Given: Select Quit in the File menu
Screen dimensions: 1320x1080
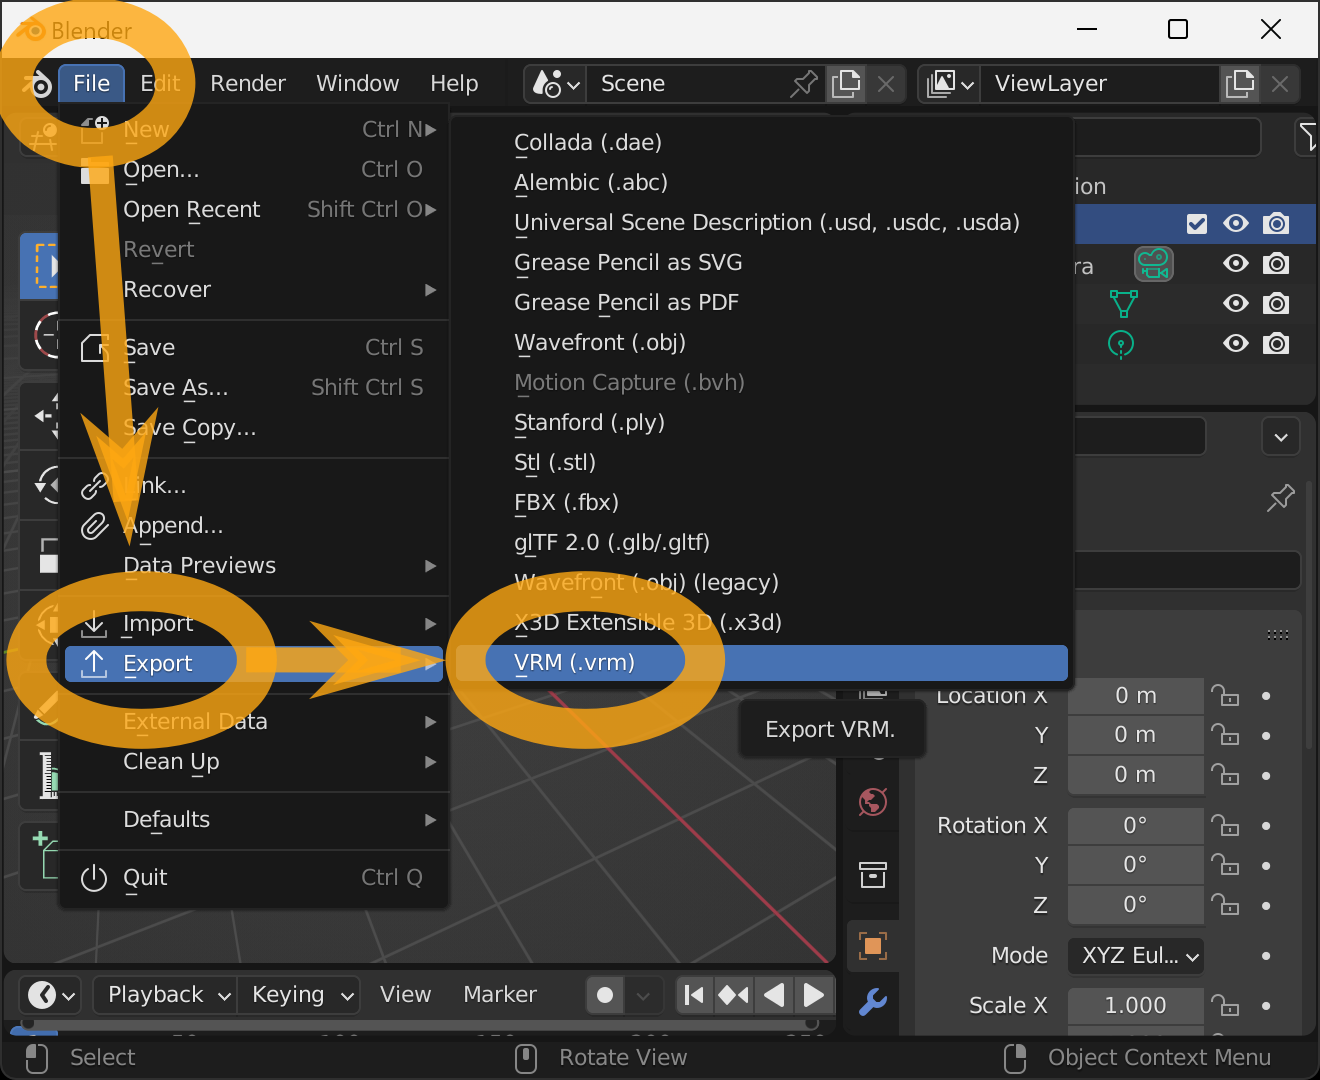Looking at the screenshot, I should (255, 878).
